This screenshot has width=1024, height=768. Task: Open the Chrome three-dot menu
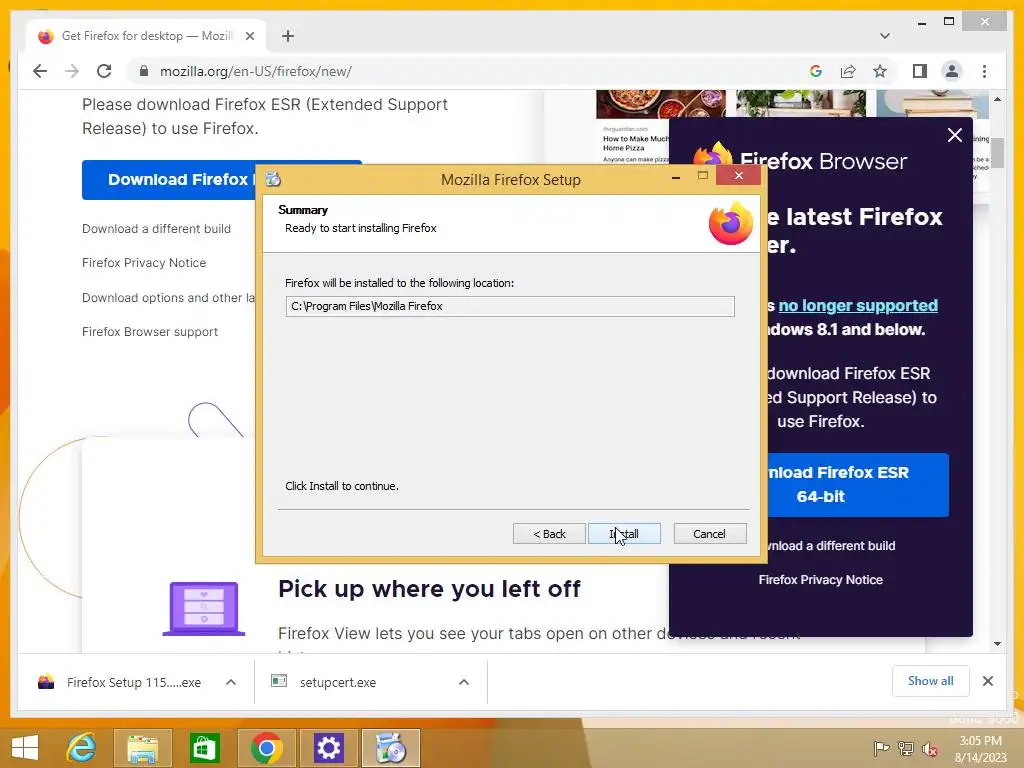984,71
